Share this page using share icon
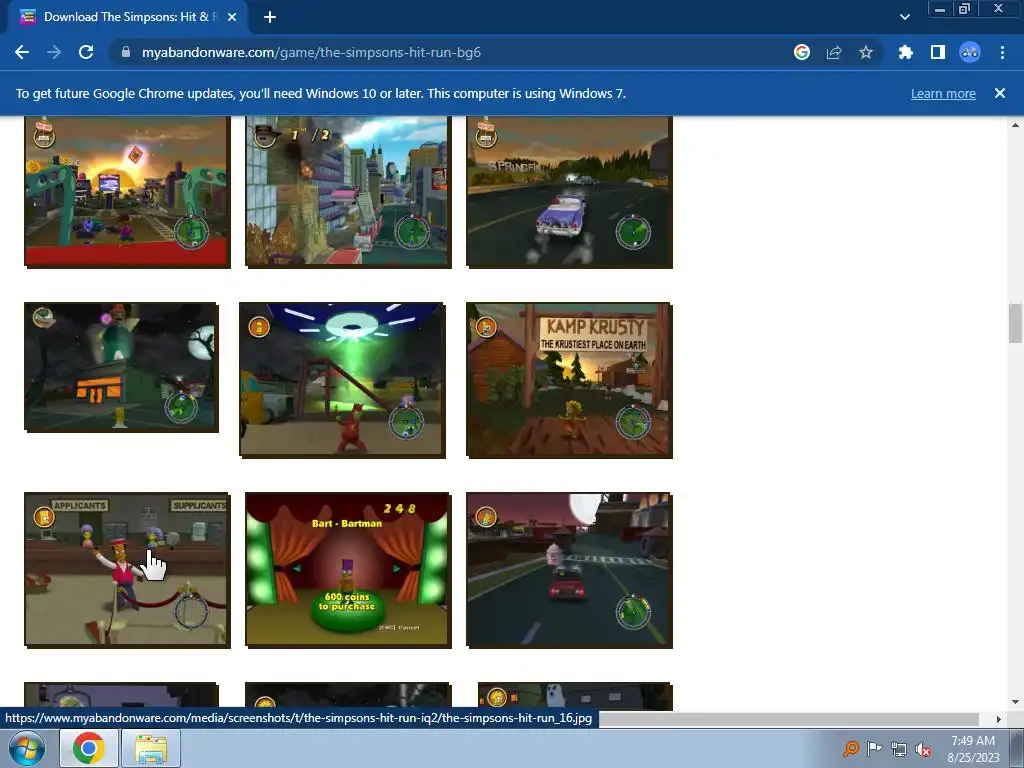Image resolution: width=1024 pixels, height=768 pixels. (x=834, y=52)
